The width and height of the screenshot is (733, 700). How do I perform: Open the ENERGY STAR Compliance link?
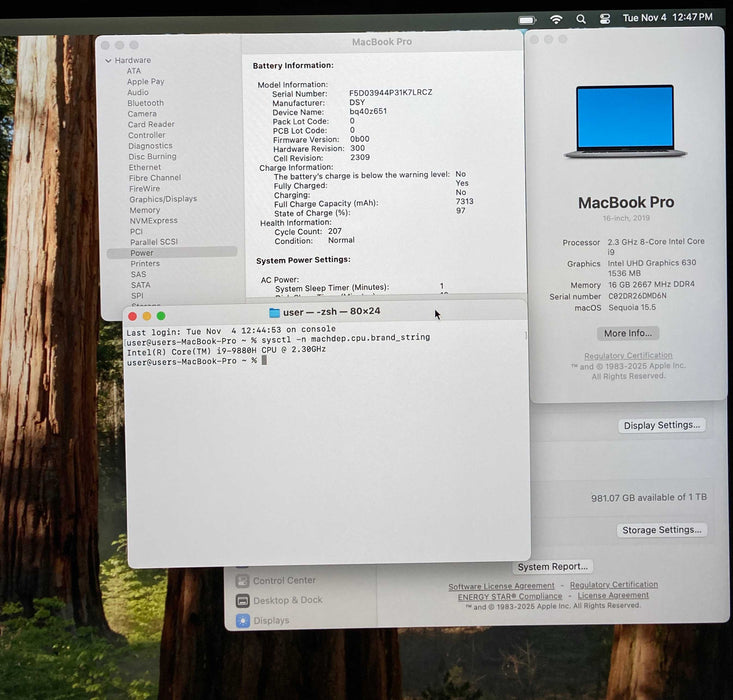coord(510,597)
